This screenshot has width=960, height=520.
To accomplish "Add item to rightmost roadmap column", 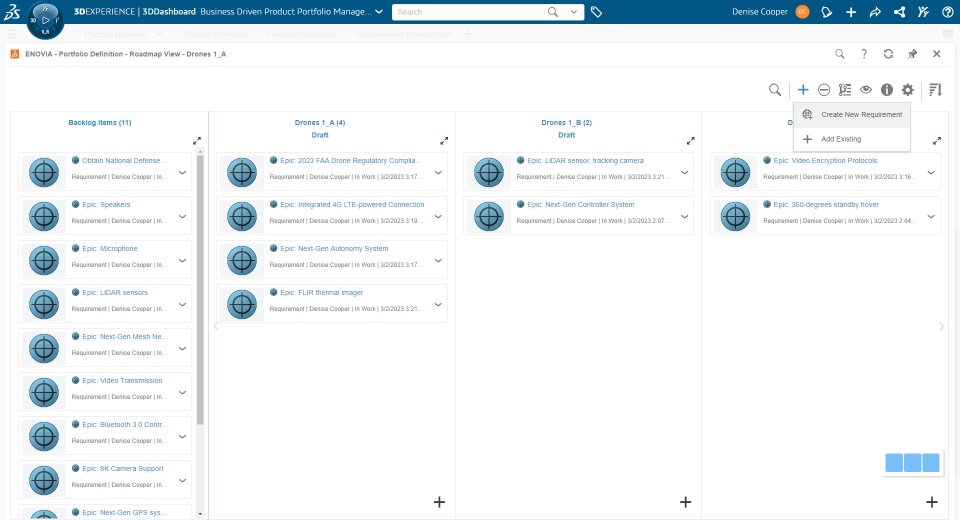I will click(932, 502).
